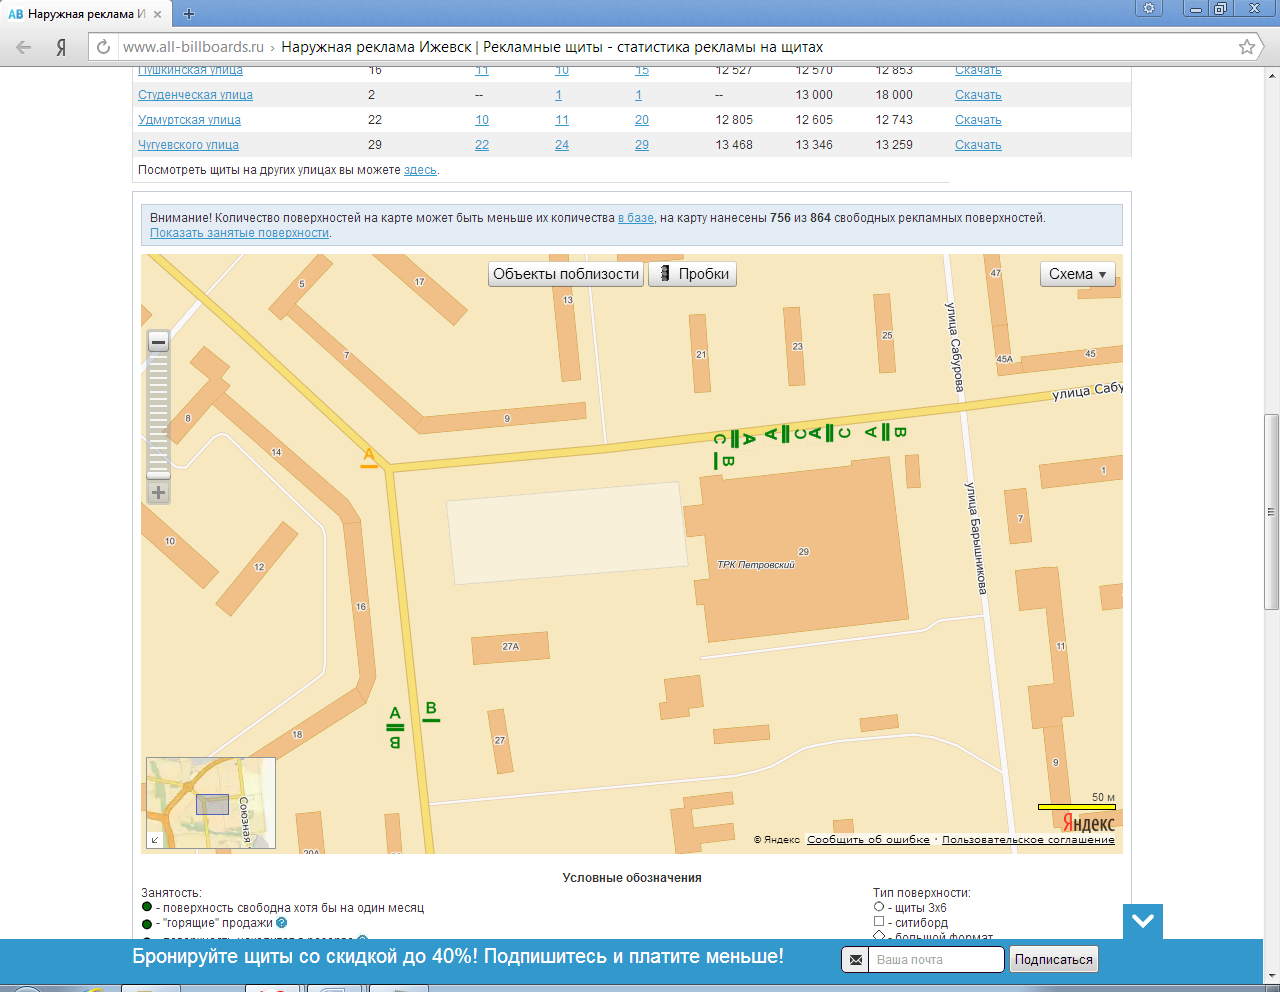
Task: Show occupied surfaces via Показать занятые поверхности
Action: coord(239,233)
